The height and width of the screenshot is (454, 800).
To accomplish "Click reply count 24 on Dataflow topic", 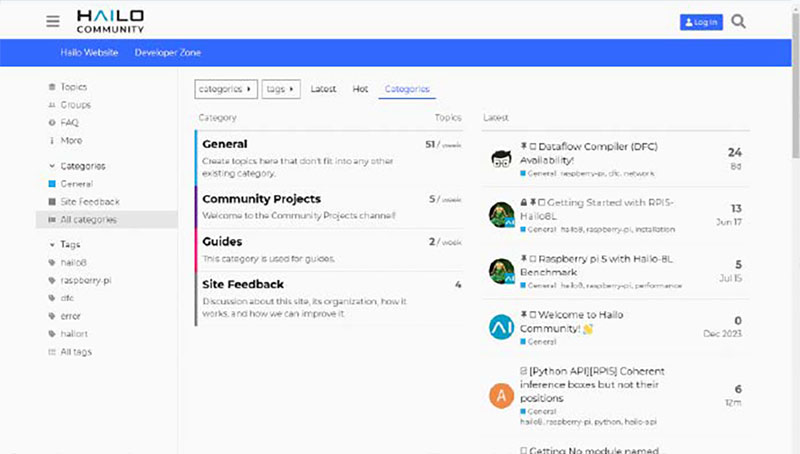I will coord(735,153).
